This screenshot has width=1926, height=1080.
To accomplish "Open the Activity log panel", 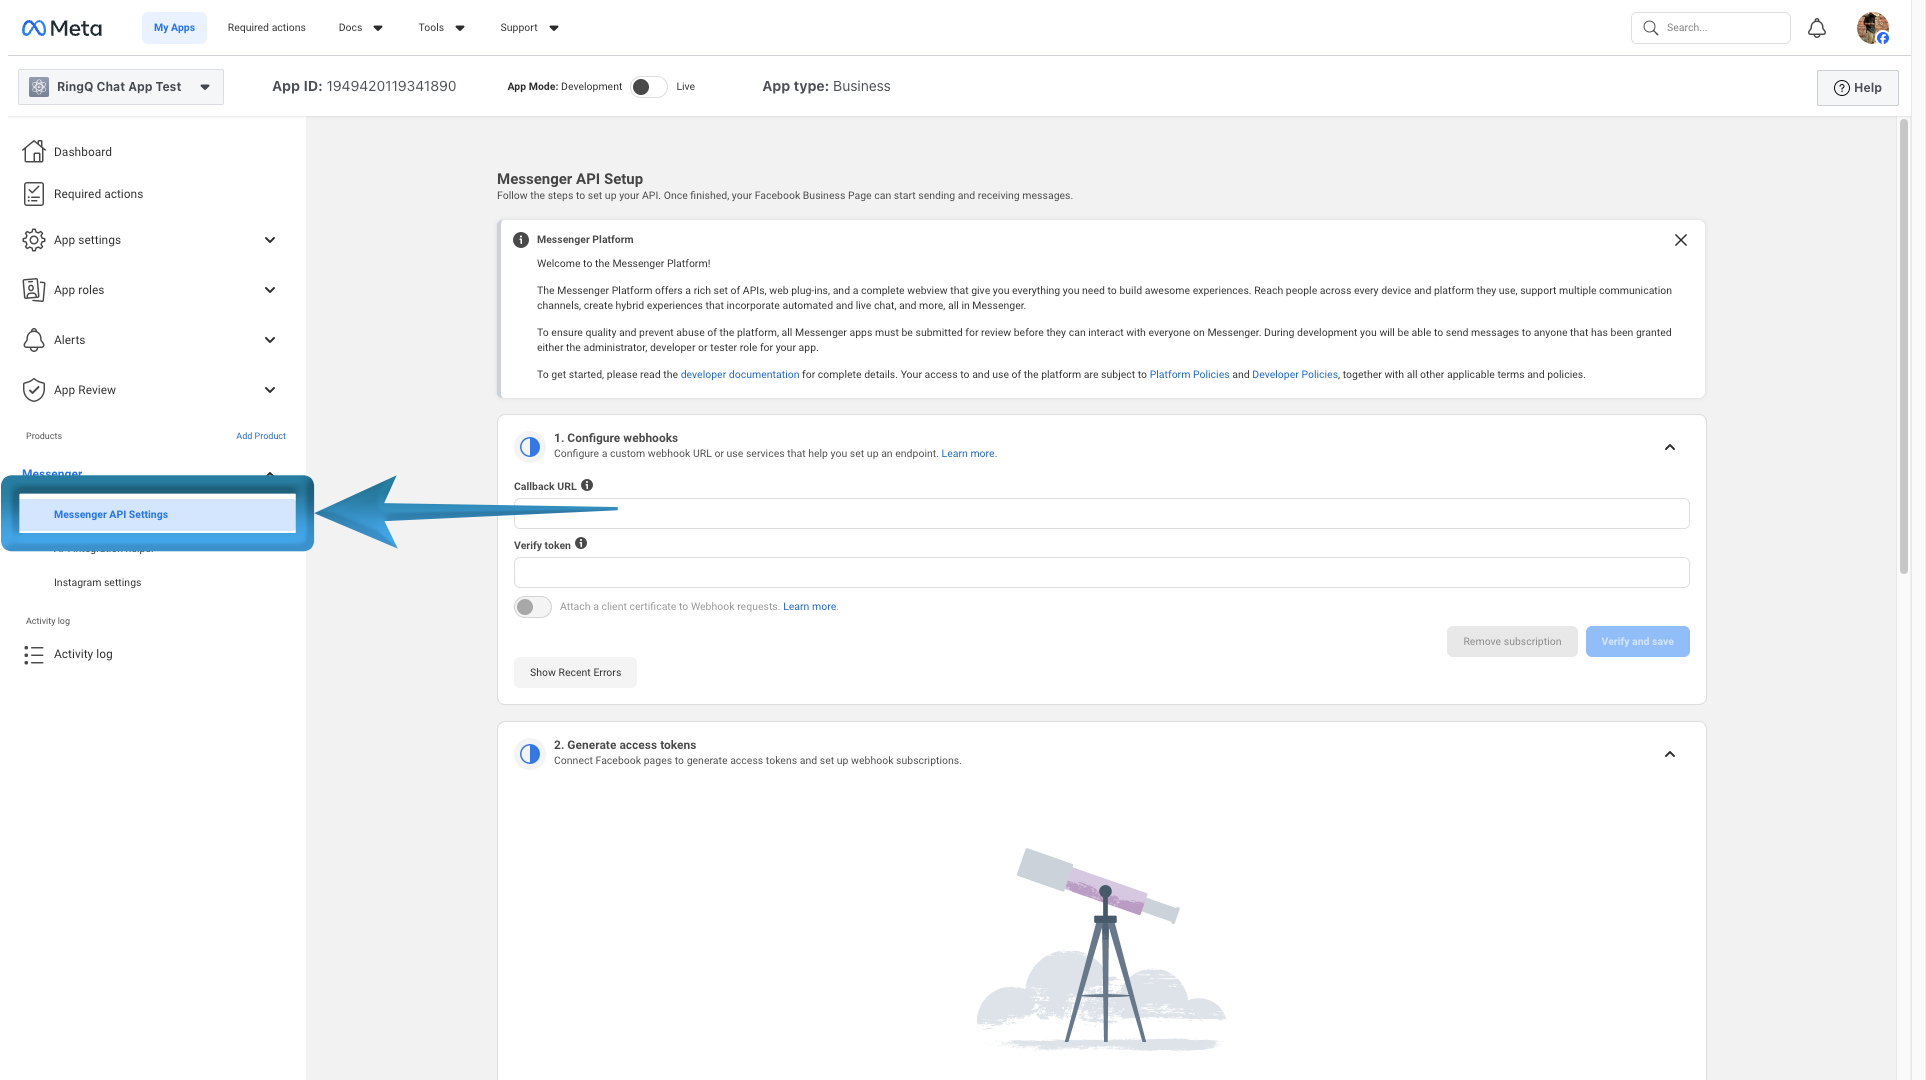I will (83, 654).
